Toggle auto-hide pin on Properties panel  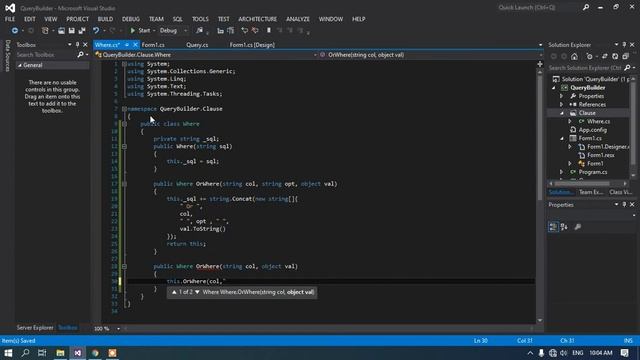(624, 205)
